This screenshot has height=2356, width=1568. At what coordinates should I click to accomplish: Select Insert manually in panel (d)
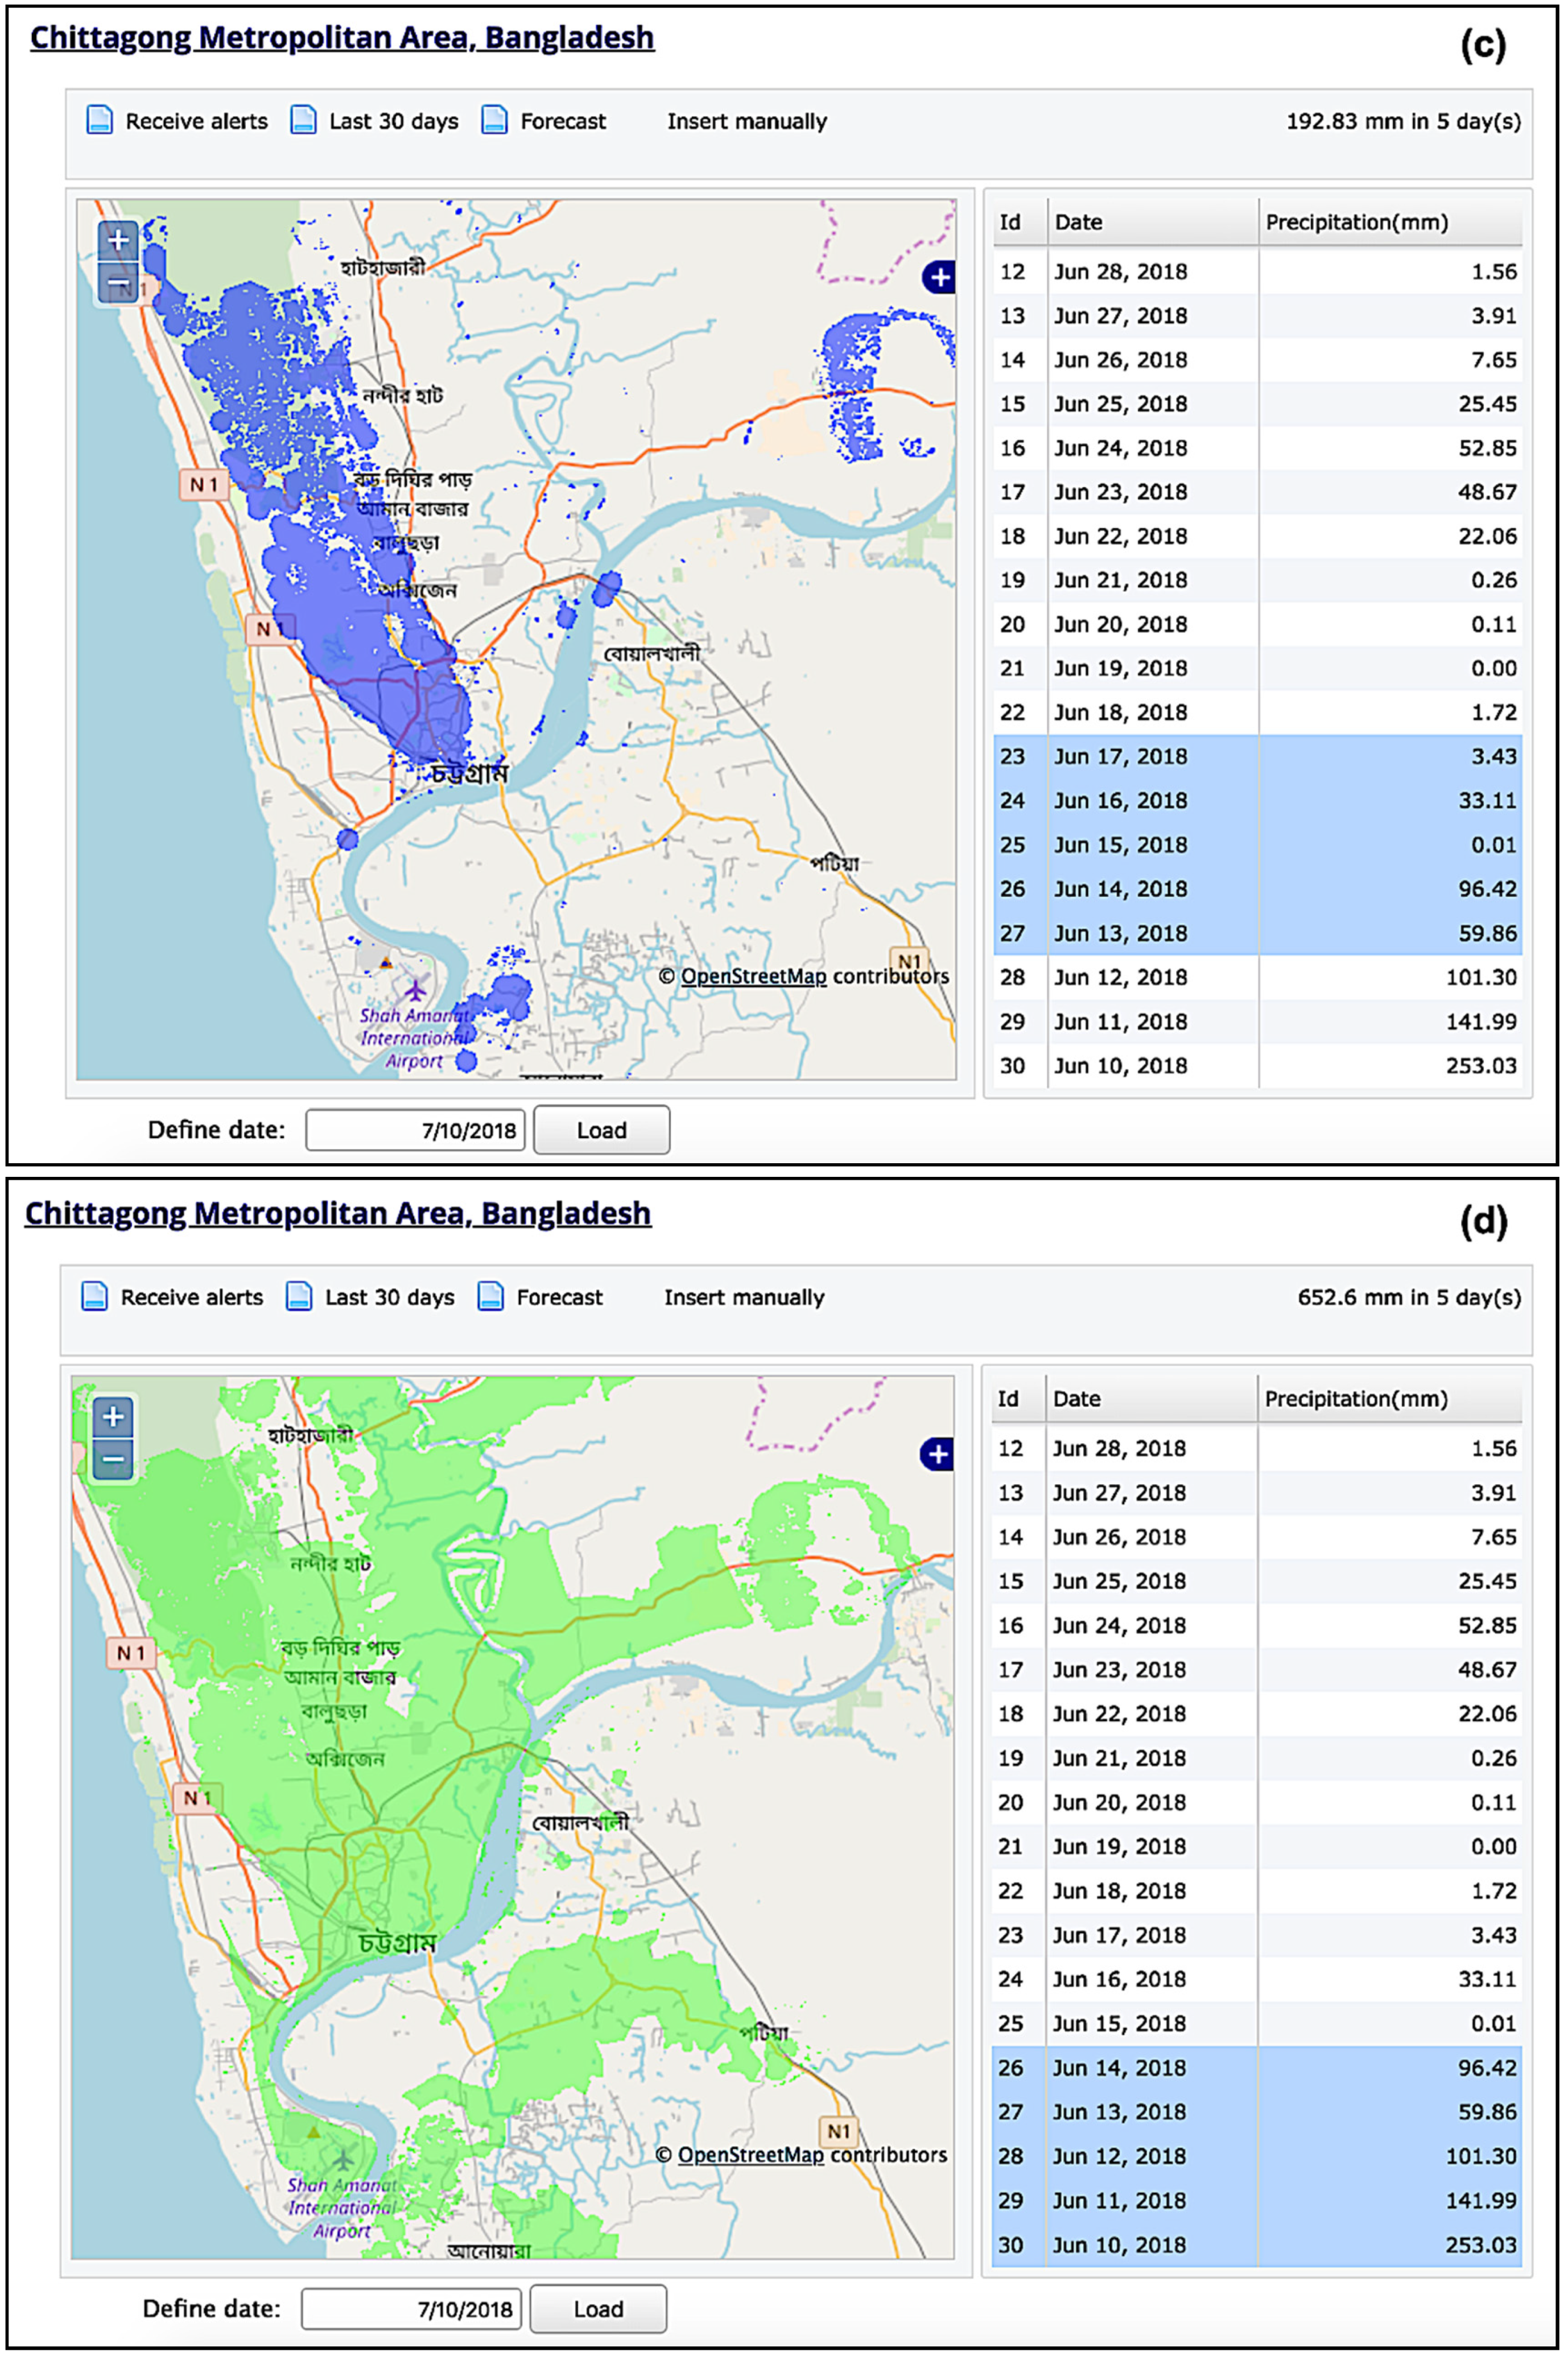point(744,1298)
